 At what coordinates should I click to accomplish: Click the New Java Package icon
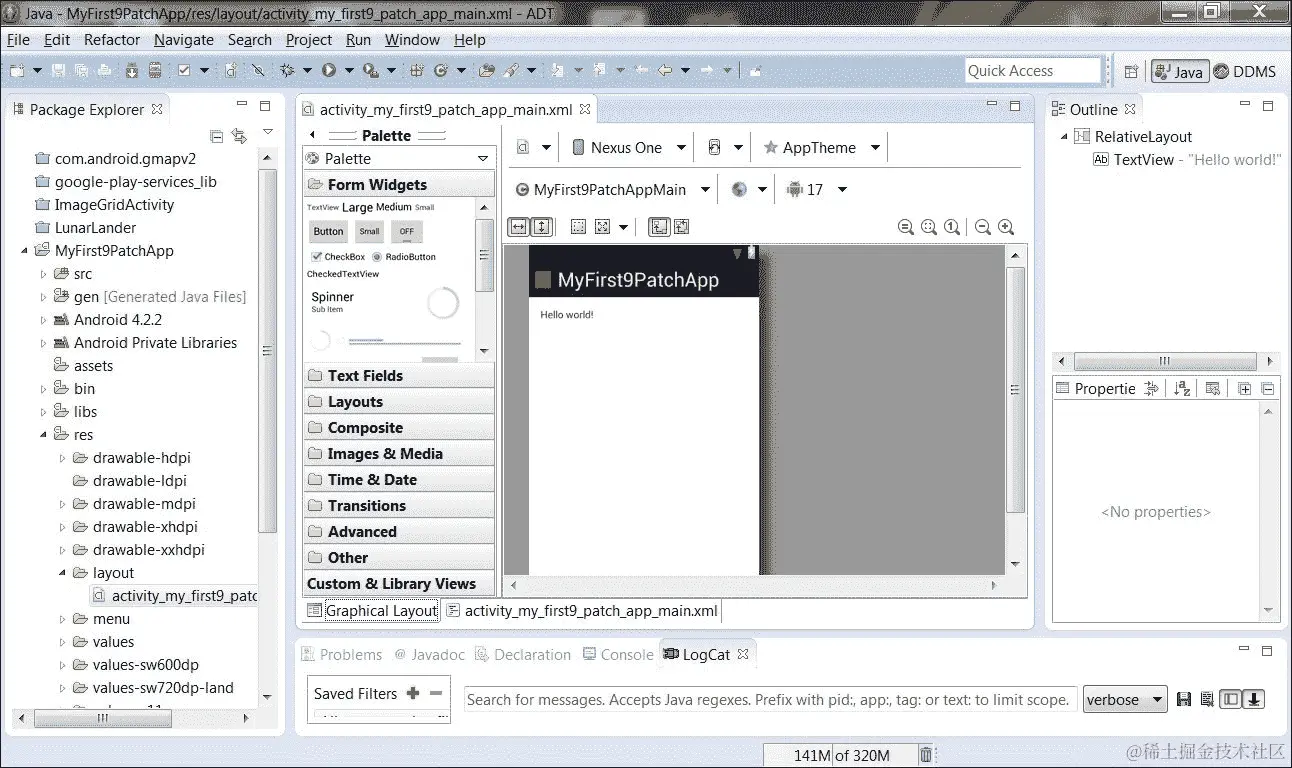click(x=415, y=70)
